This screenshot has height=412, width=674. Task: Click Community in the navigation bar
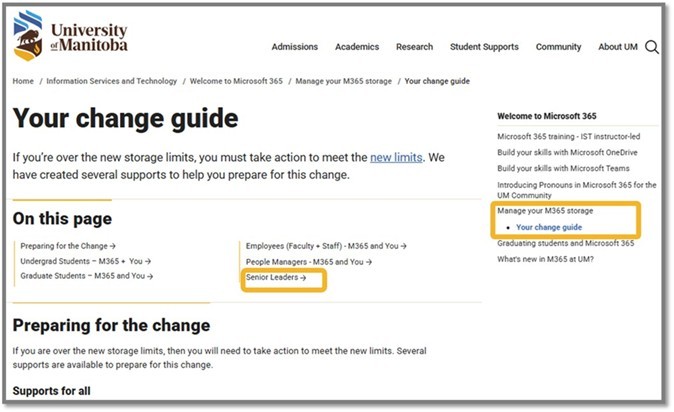pyautogui.click(x=558, y=47)
